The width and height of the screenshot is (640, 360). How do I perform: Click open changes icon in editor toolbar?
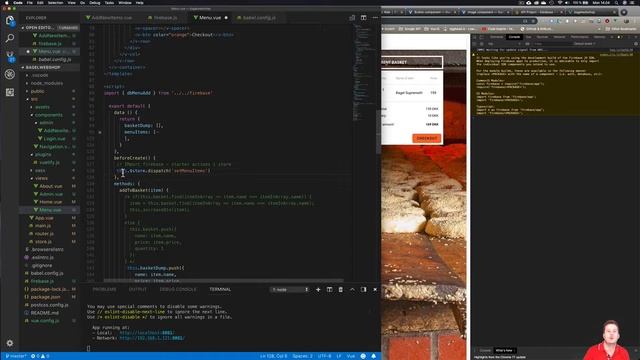point(352,18)
